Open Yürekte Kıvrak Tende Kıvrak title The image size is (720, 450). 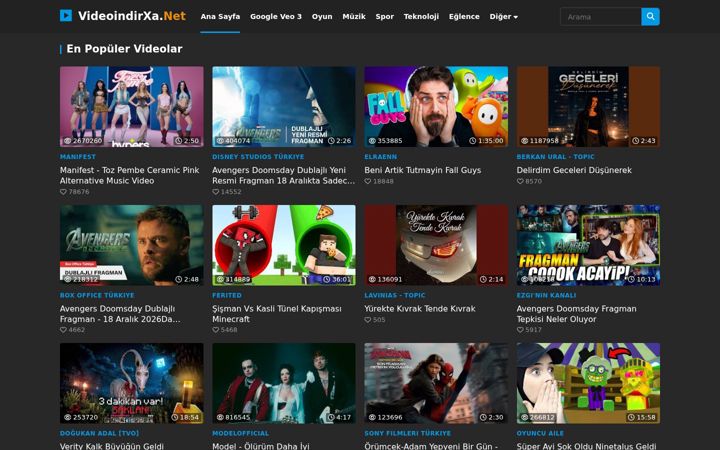(x=420, y=309)
